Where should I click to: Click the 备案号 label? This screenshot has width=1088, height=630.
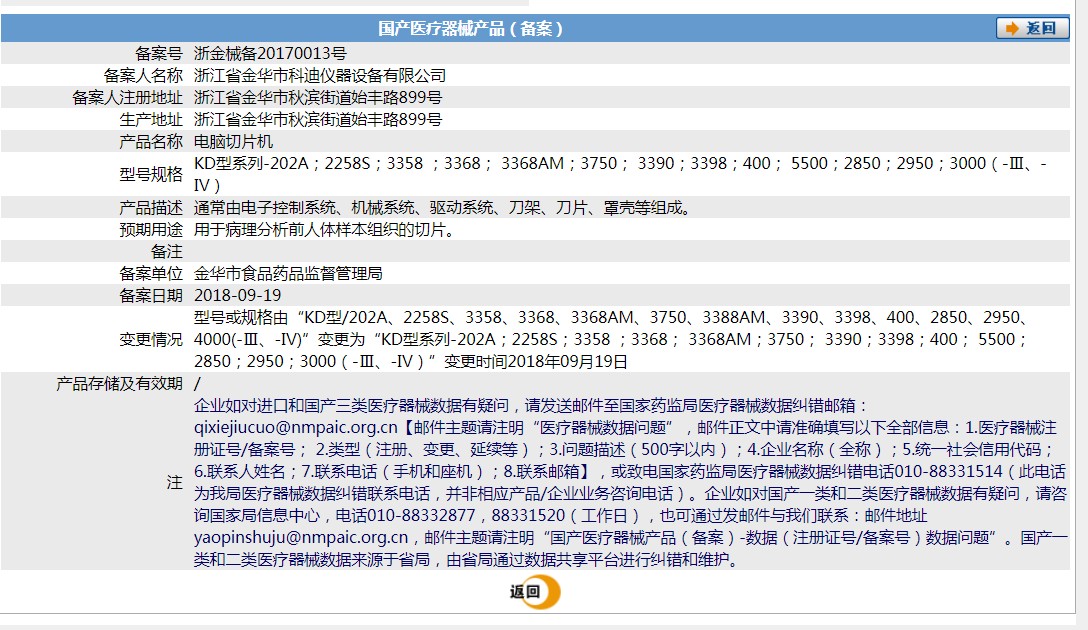159,53
